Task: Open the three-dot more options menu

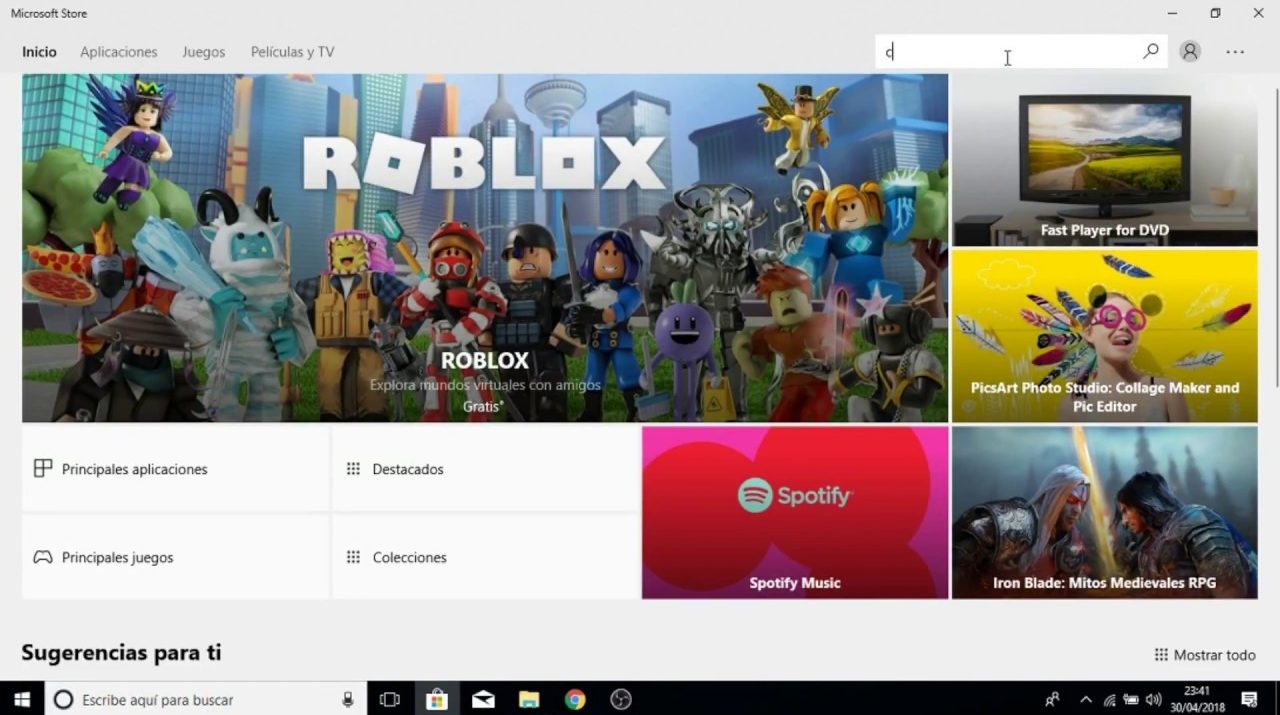Action: [x=1235, y=52]
